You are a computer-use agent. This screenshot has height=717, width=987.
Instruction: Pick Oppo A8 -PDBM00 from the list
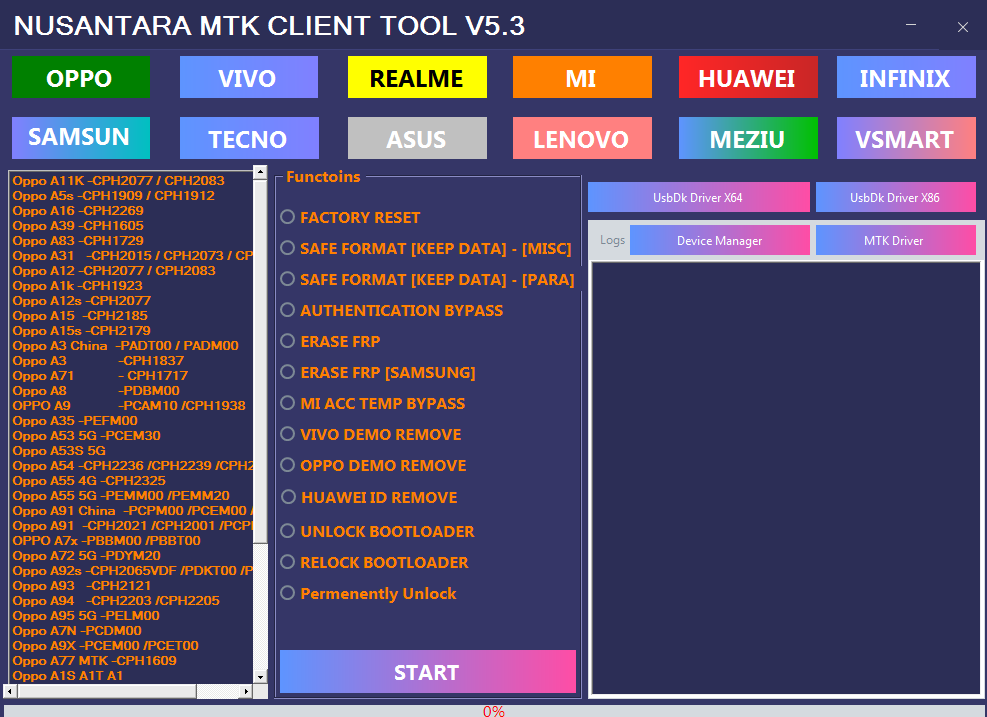(96, 391)
